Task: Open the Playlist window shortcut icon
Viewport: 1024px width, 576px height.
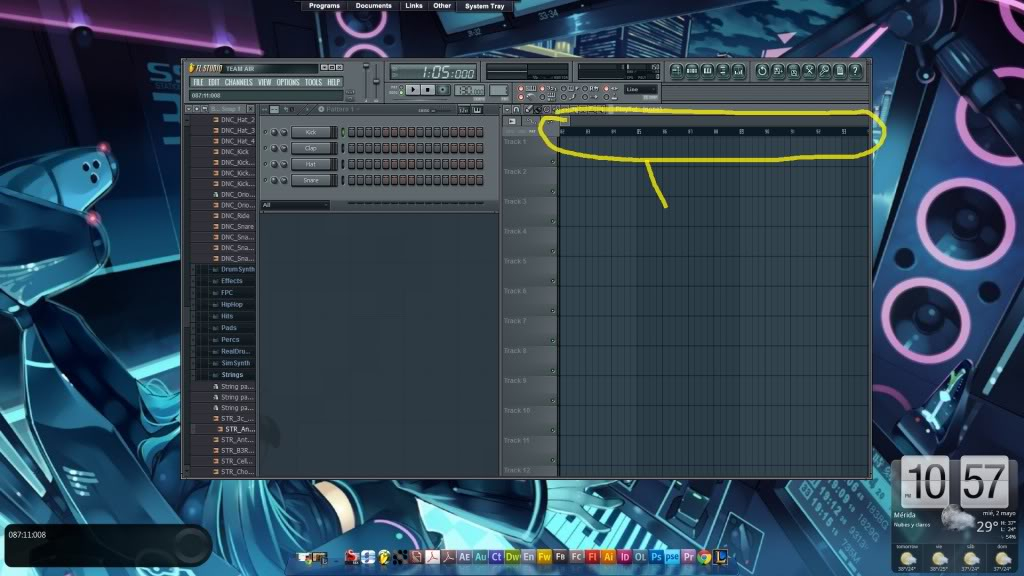Action: coord(676,71)
